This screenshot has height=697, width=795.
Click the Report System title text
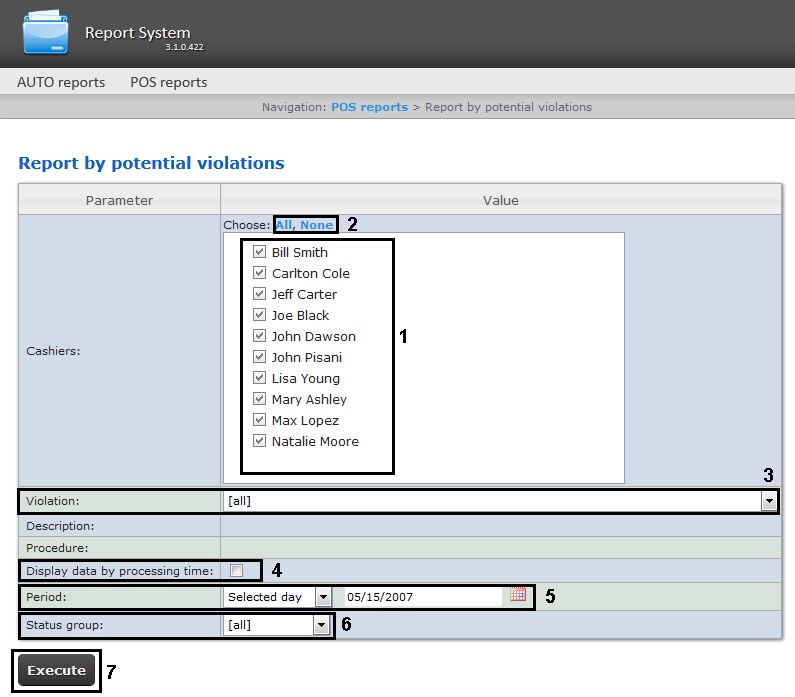(137, 32)
